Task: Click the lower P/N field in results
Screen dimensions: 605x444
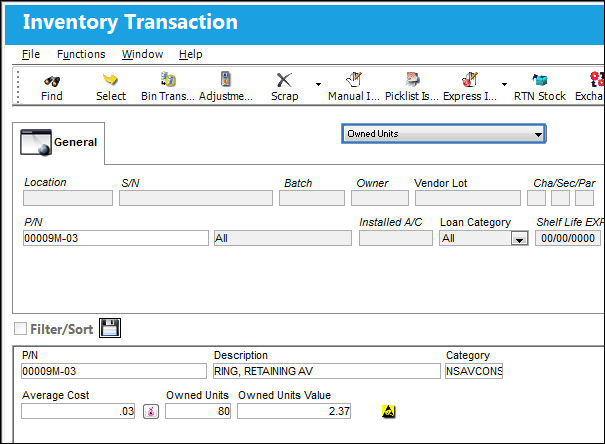Action: (x=114, y=371)
